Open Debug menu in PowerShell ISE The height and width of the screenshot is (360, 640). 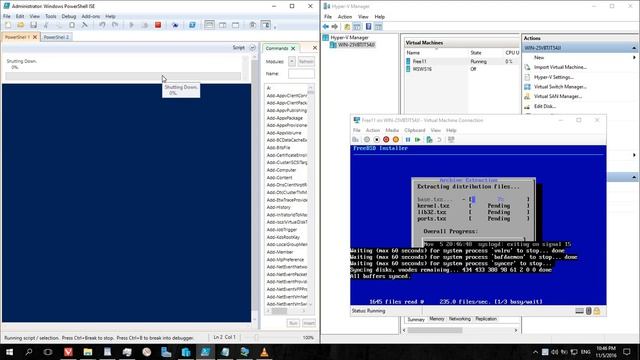coord(69,16)
